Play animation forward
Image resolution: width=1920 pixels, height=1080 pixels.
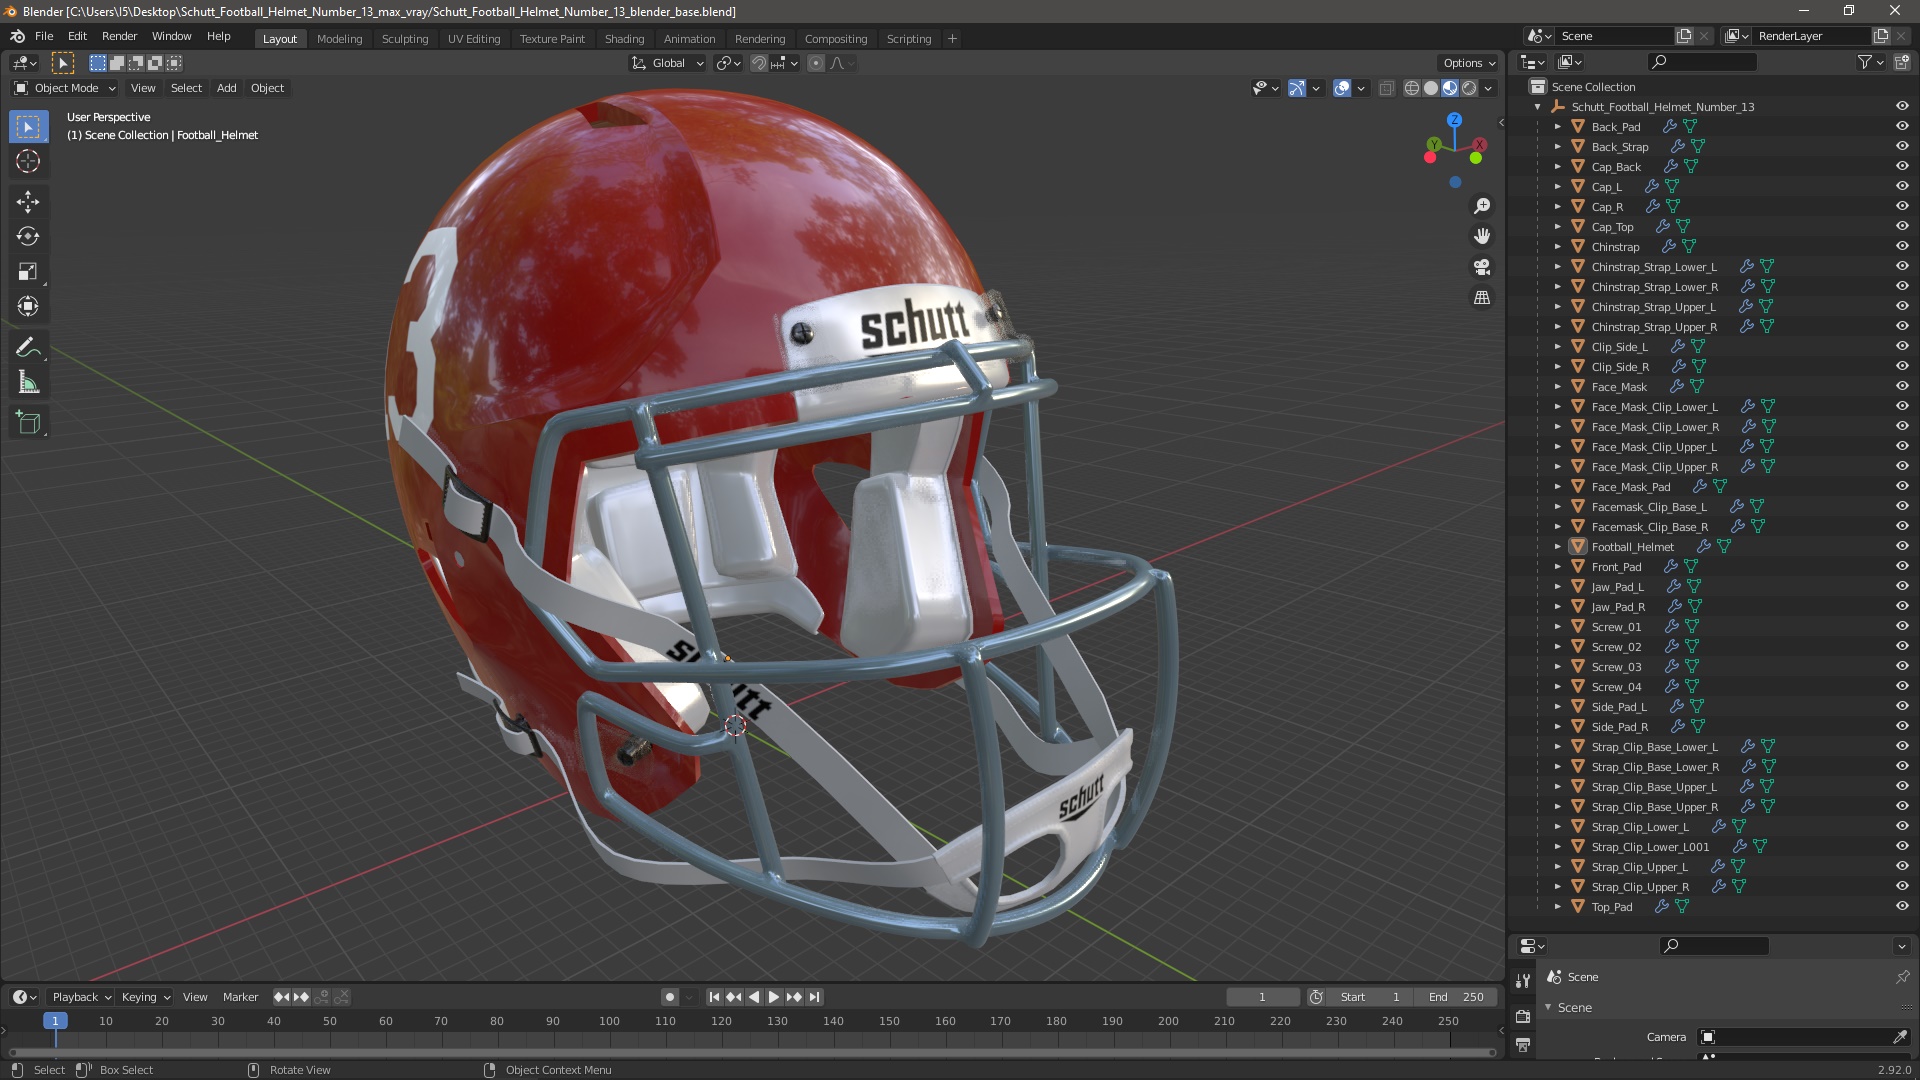tap(773, 997)
